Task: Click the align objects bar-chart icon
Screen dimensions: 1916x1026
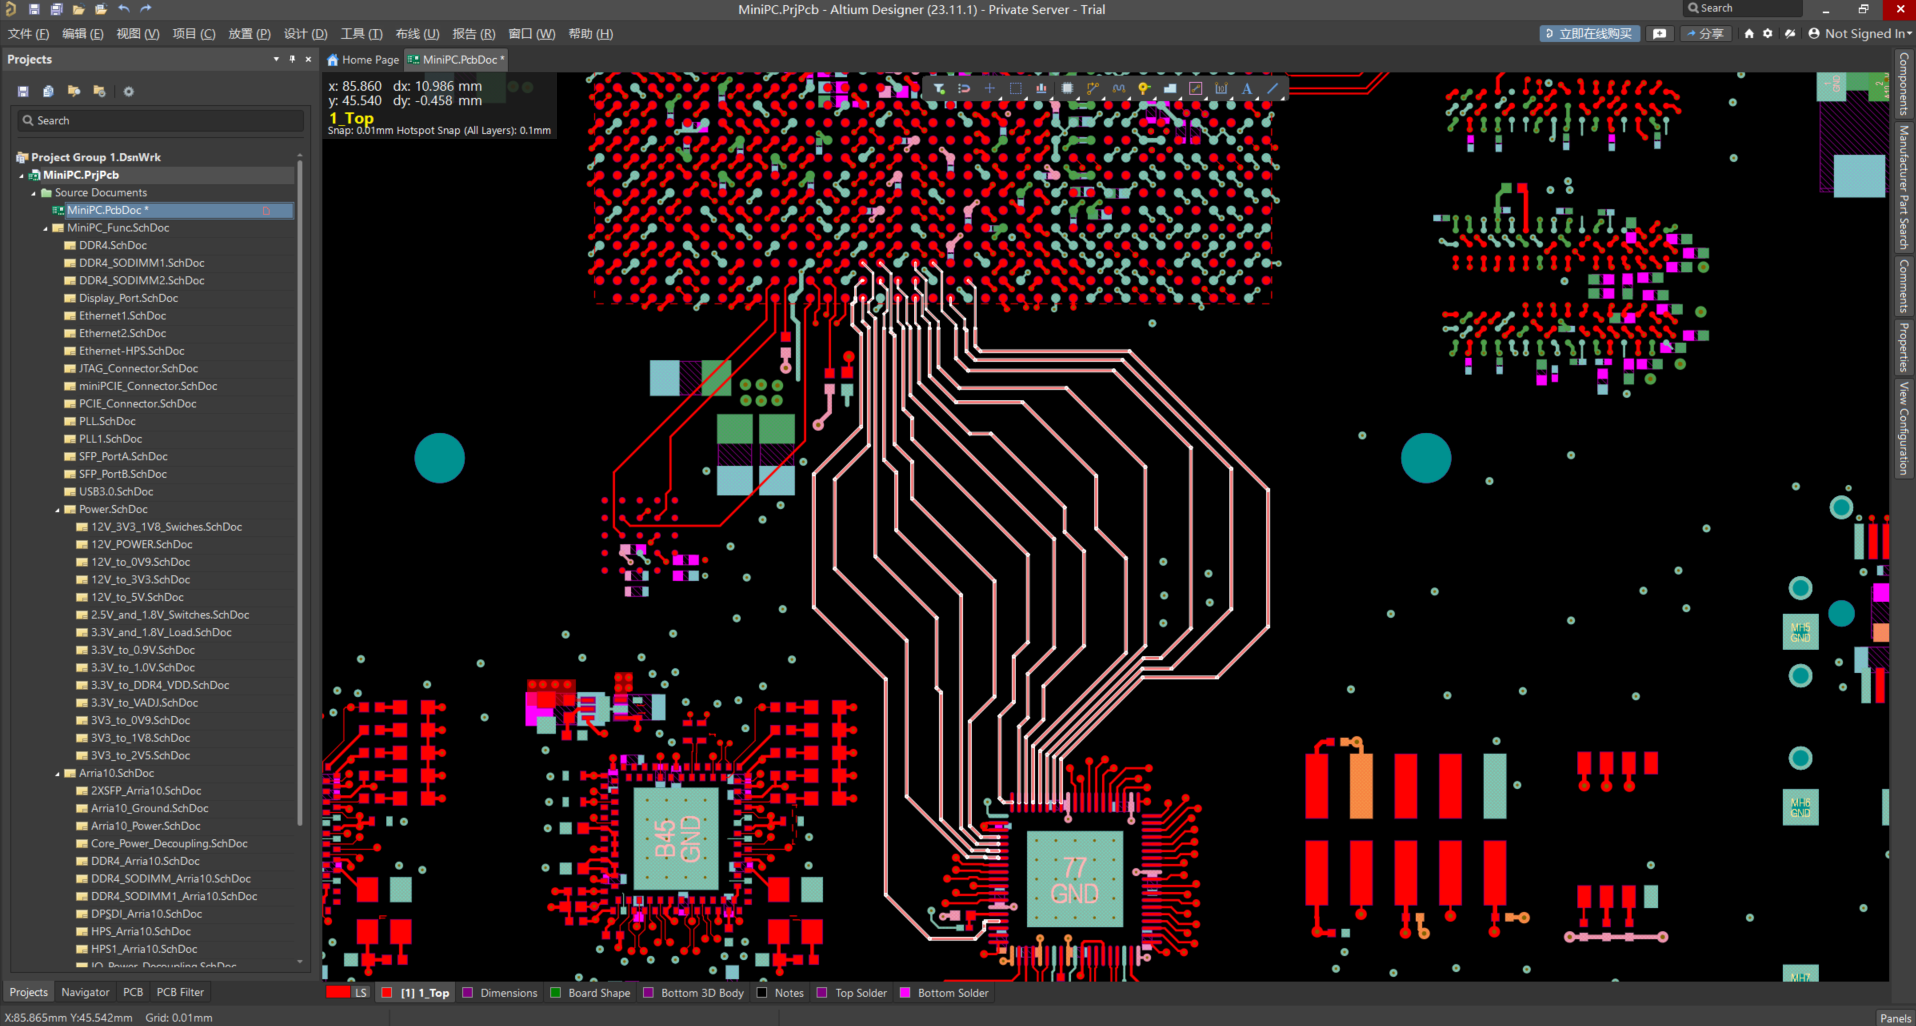Action: click(1041, 89)
